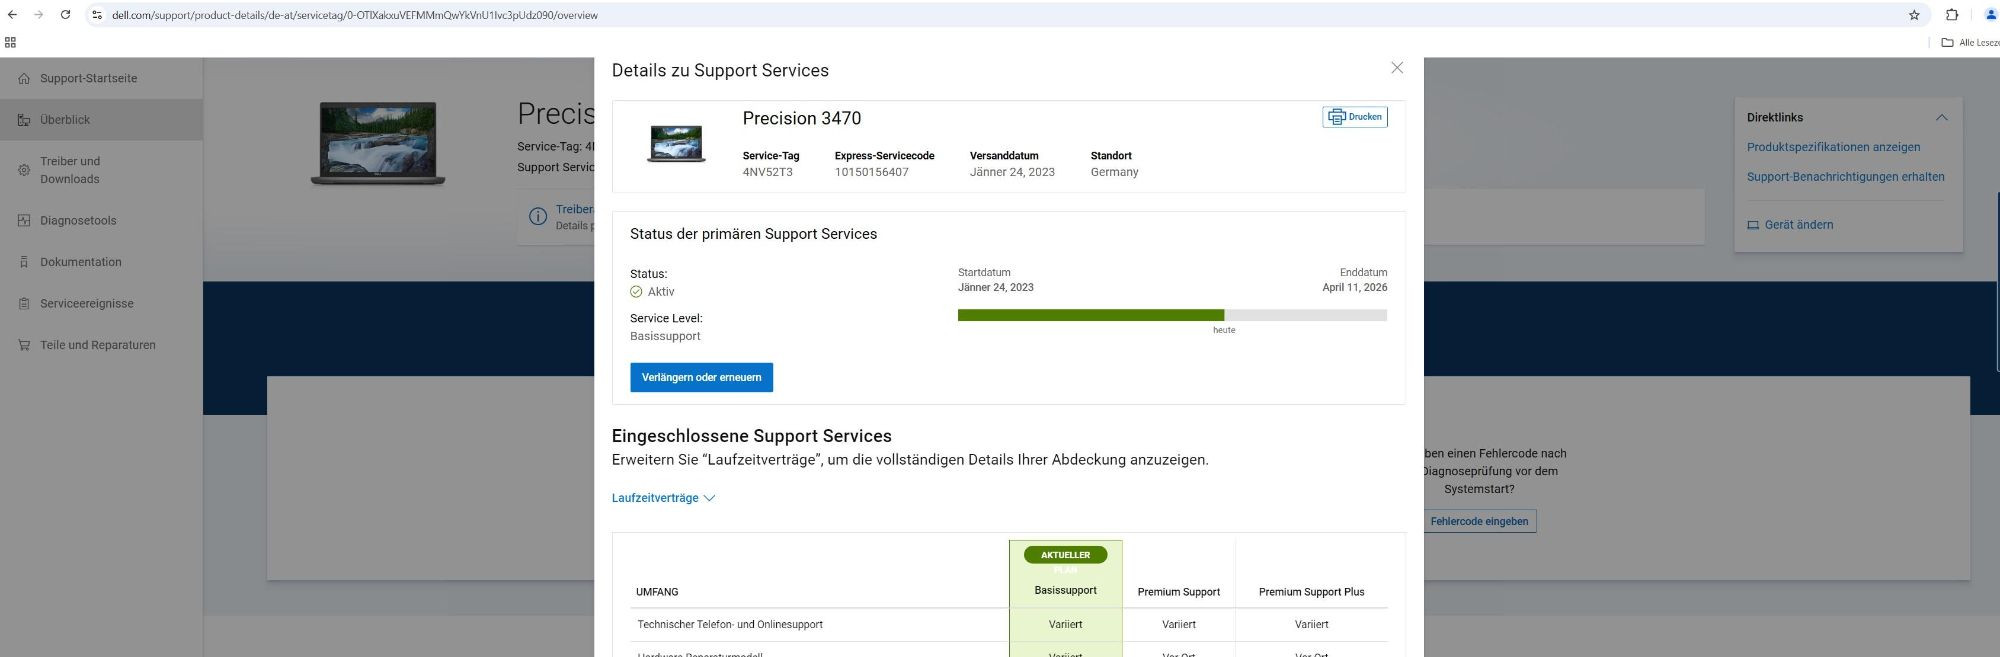Click the cart icon beside Teile und Reparaturen
2000x657 pixels.
coord(24,345)
